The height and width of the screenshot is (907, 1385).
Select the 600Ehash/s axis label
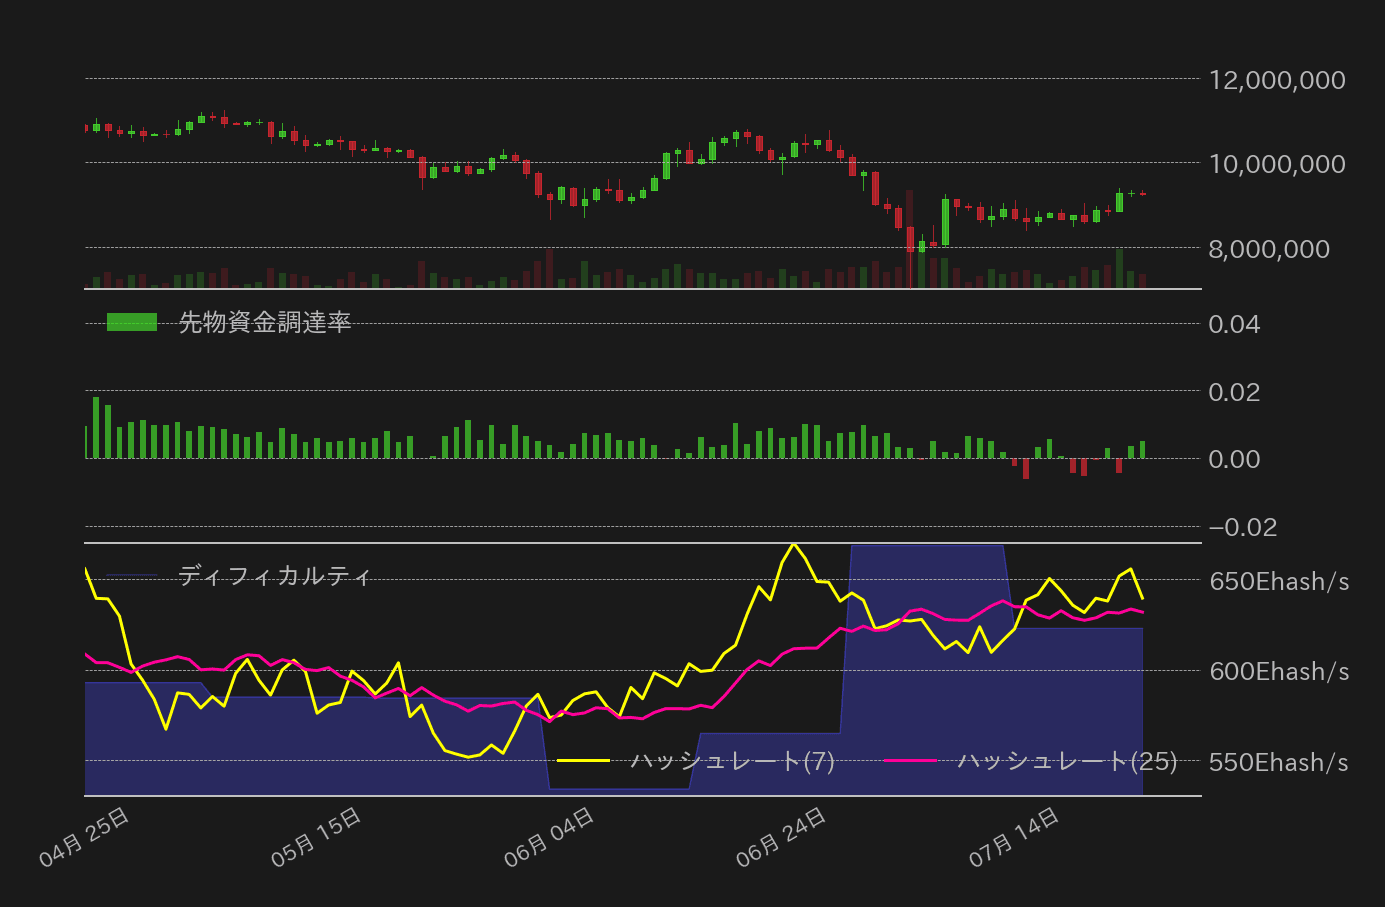point(1279,671)
